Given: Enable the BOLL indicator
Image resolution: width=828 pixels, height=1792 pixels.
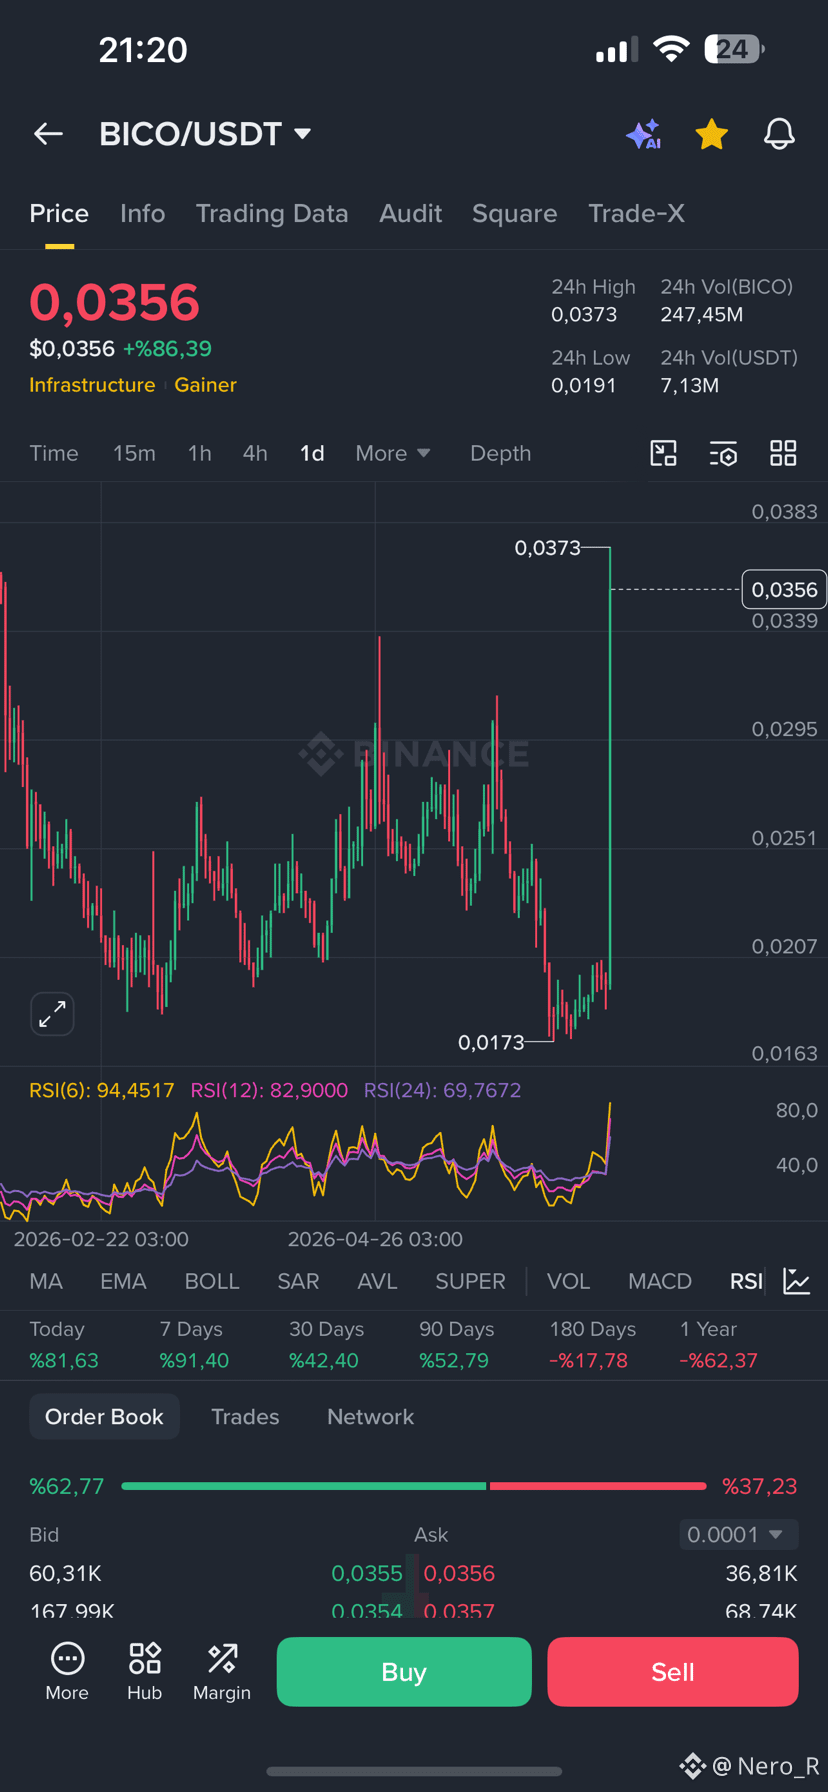Looking at the screenshot, I should 212,1281.
